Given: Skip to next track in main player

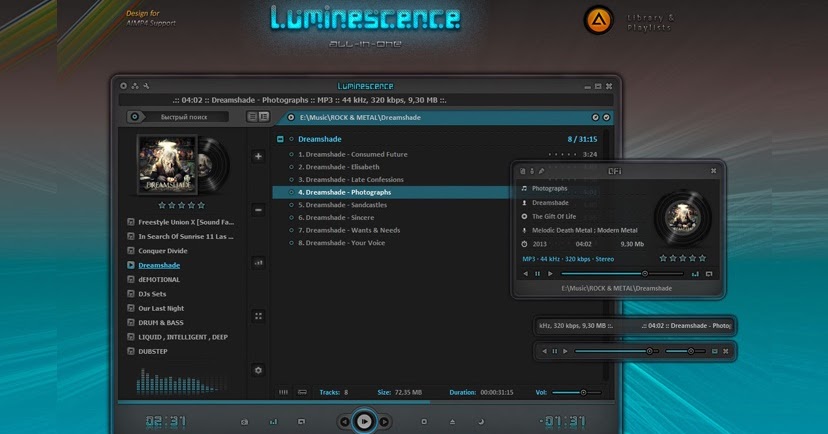Looking at the screenshot, I should (384, 422).
